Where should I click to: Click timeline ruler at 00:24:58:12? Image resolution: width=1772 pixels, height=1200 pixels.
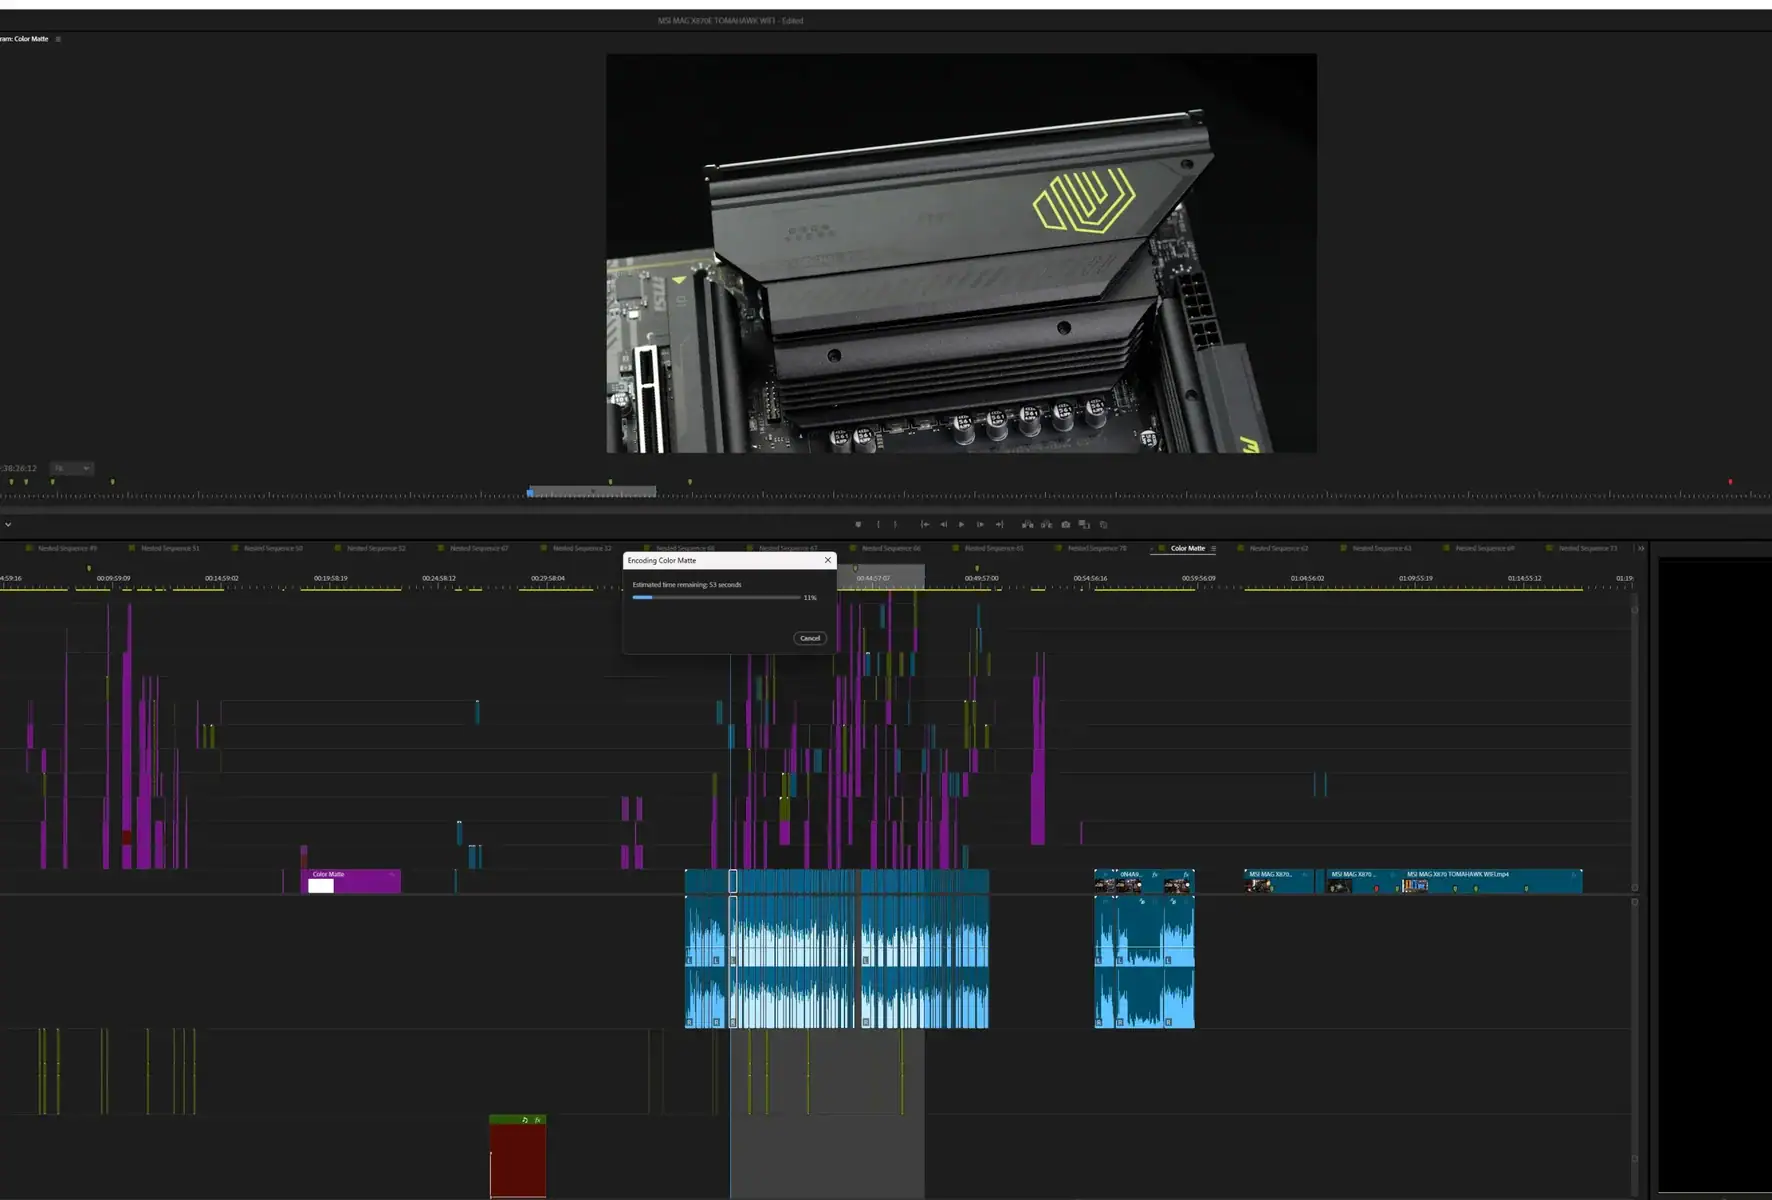coord(439,578)
